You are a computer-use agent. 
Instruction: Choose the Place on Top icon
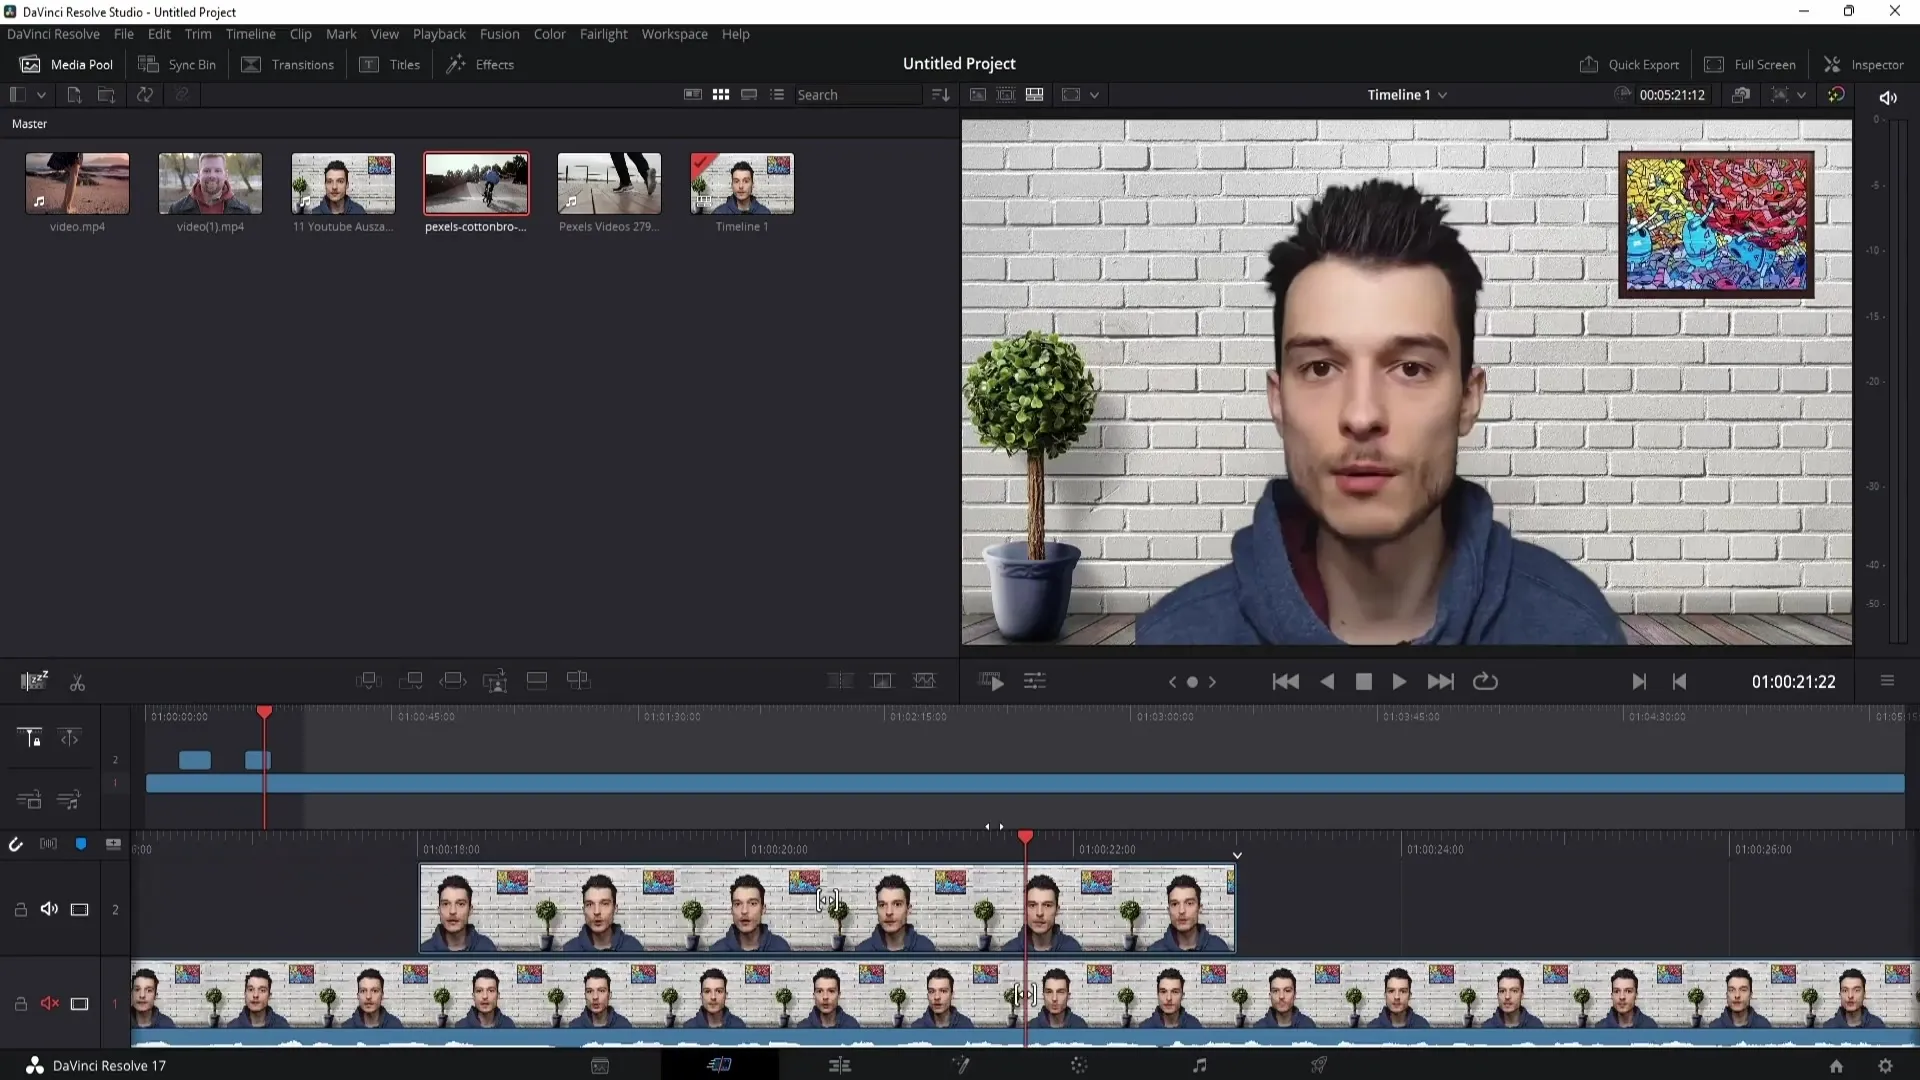click(537, 681)
